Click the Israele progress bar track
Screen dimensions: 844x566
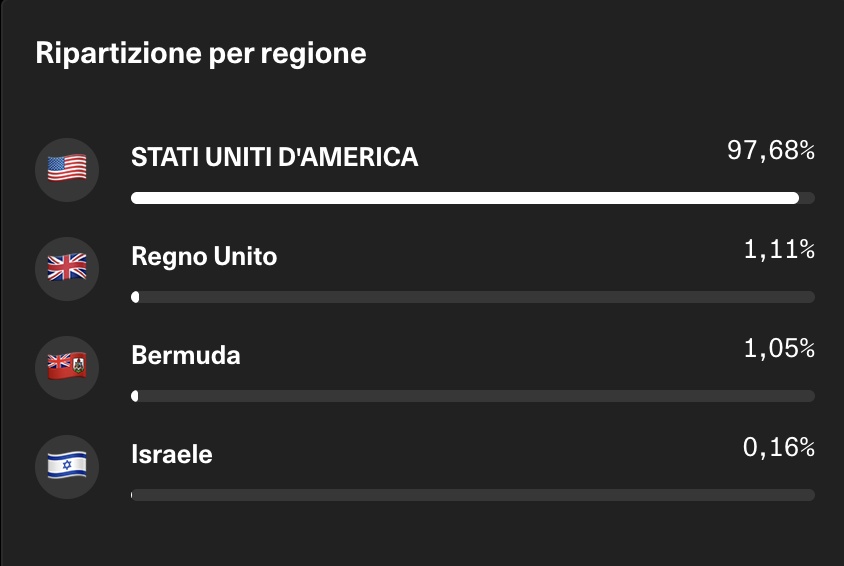475,495
